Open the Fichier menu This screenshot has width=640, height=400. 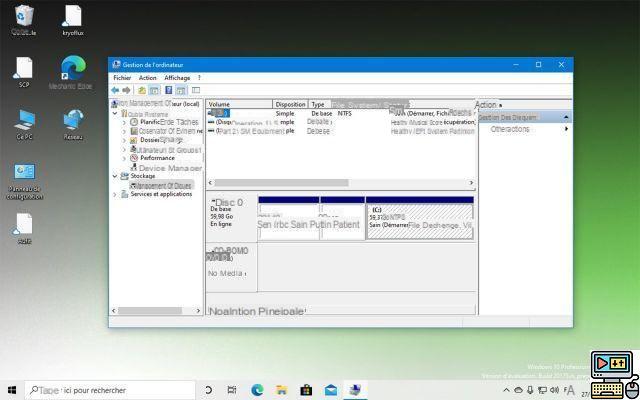coord(122,78)
